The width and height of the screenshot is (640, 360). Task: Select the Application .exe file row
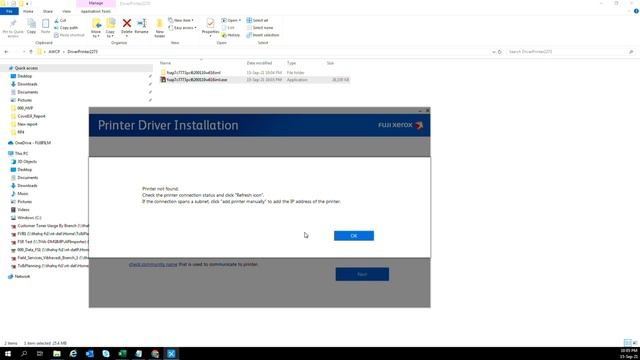coord(254,80)
